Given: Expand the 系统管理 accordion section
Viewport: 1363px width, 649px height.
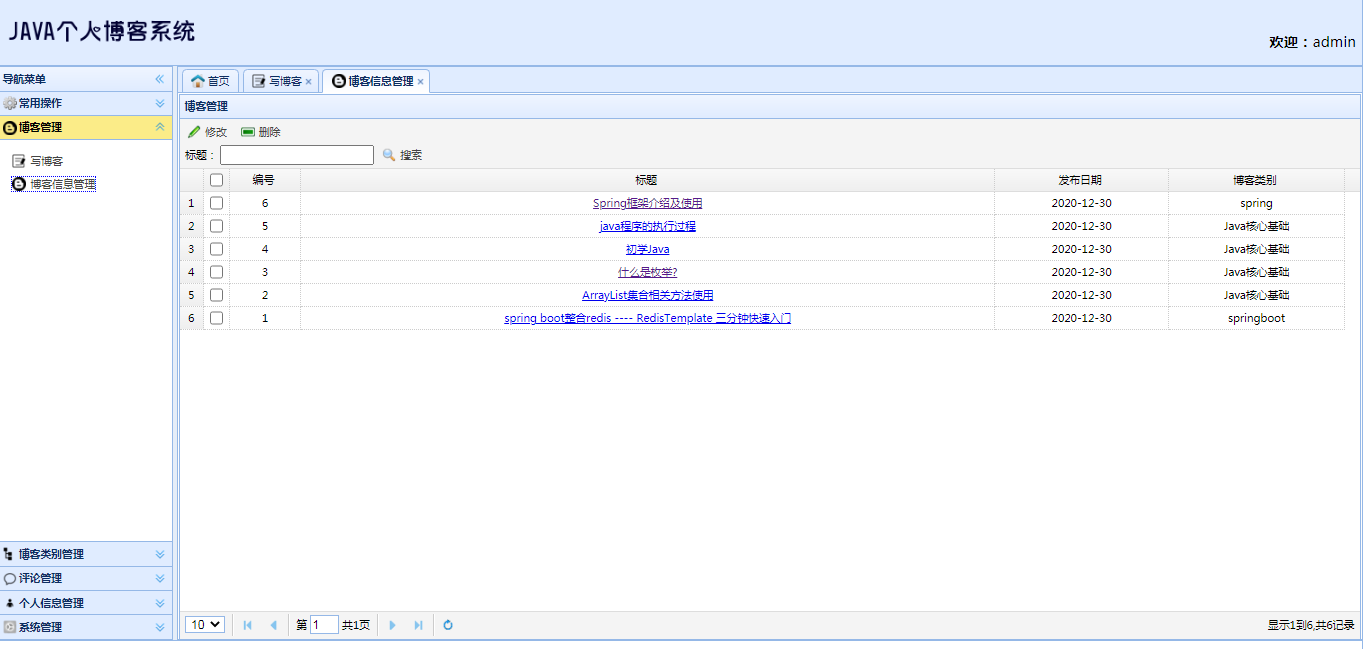Looking at the screenshot, I should [160, 627].
